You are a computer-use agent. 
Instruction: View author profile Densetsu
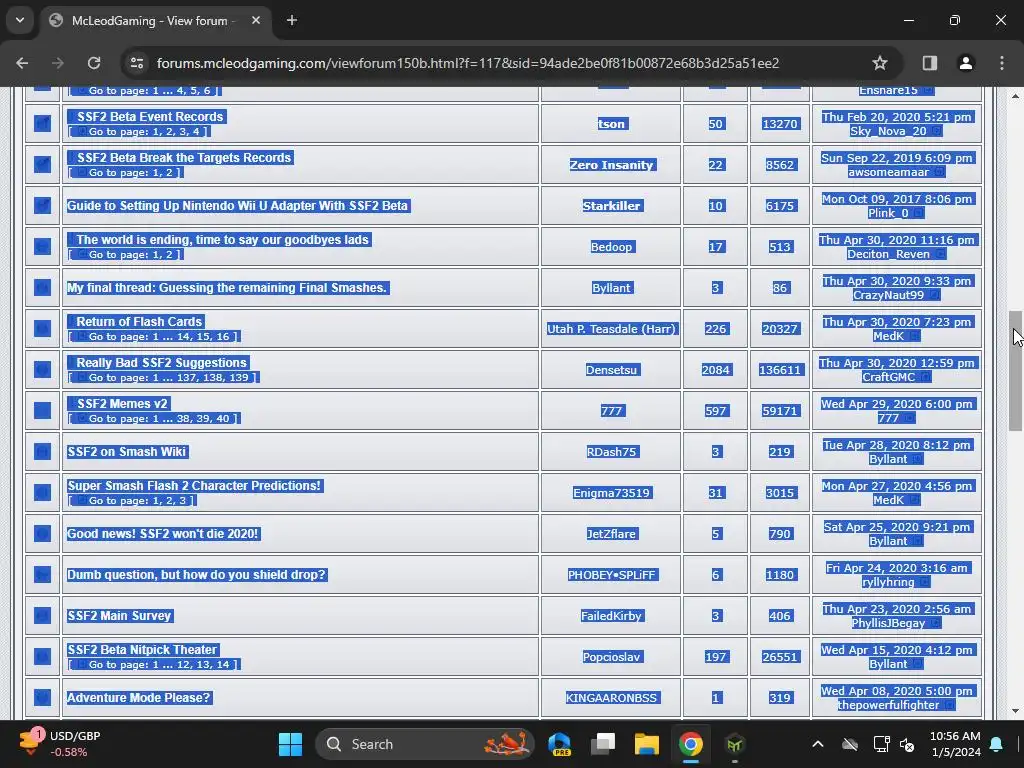click(x=611, y=370)
